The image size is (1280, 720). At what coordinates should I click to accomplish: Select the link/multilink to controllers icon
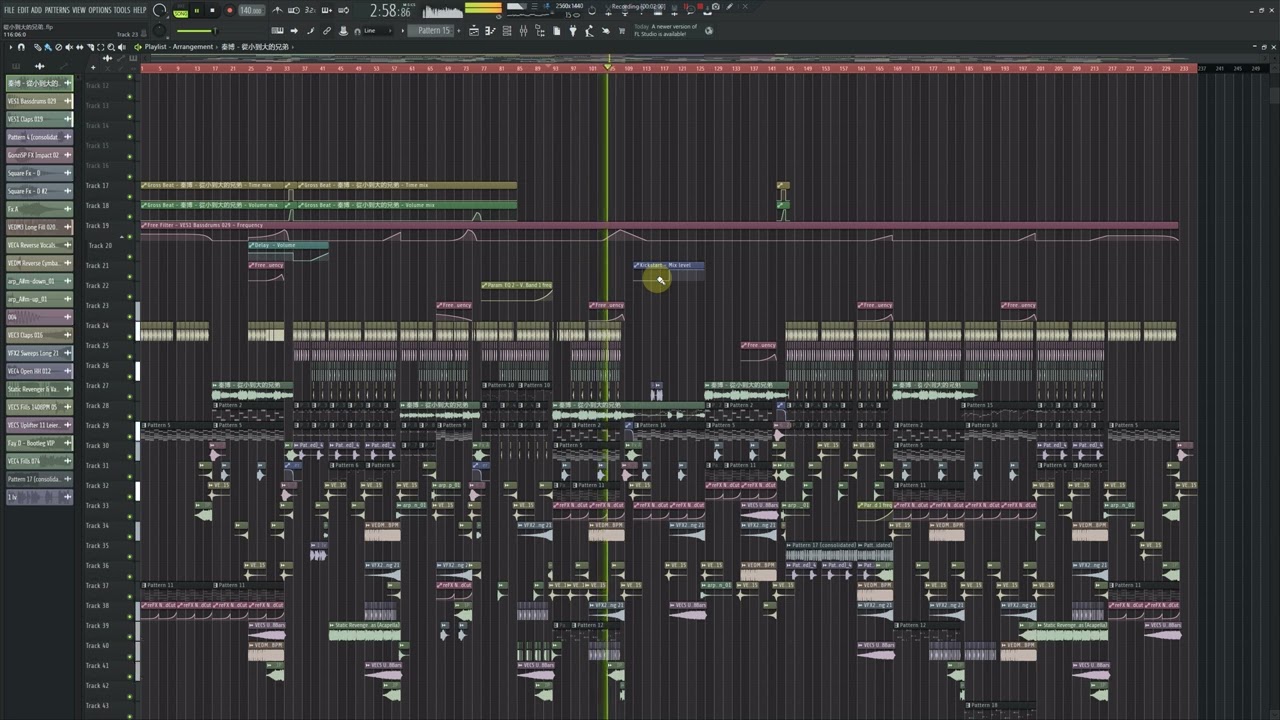[327, 30]
